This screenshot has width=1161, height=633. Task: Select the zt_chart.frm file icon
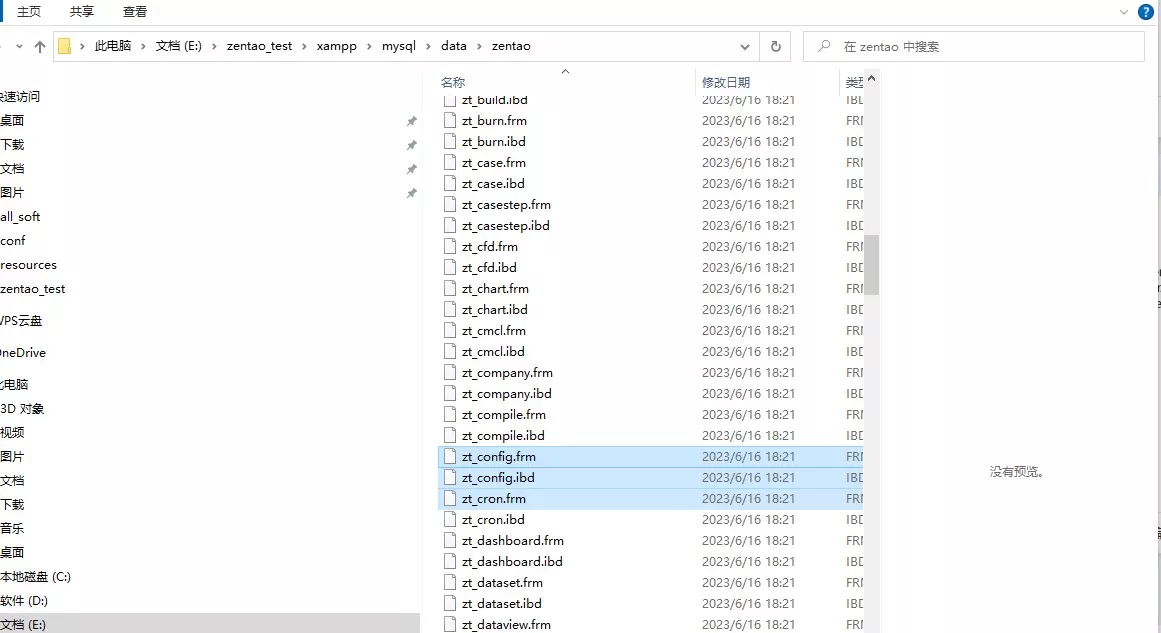[x=449, y=289]
